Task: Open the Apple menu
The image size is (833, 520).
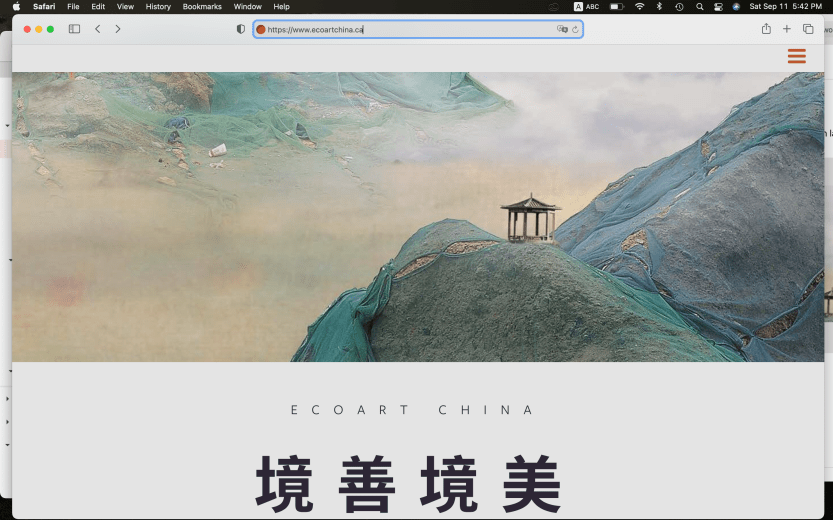Action: [16, 6]
